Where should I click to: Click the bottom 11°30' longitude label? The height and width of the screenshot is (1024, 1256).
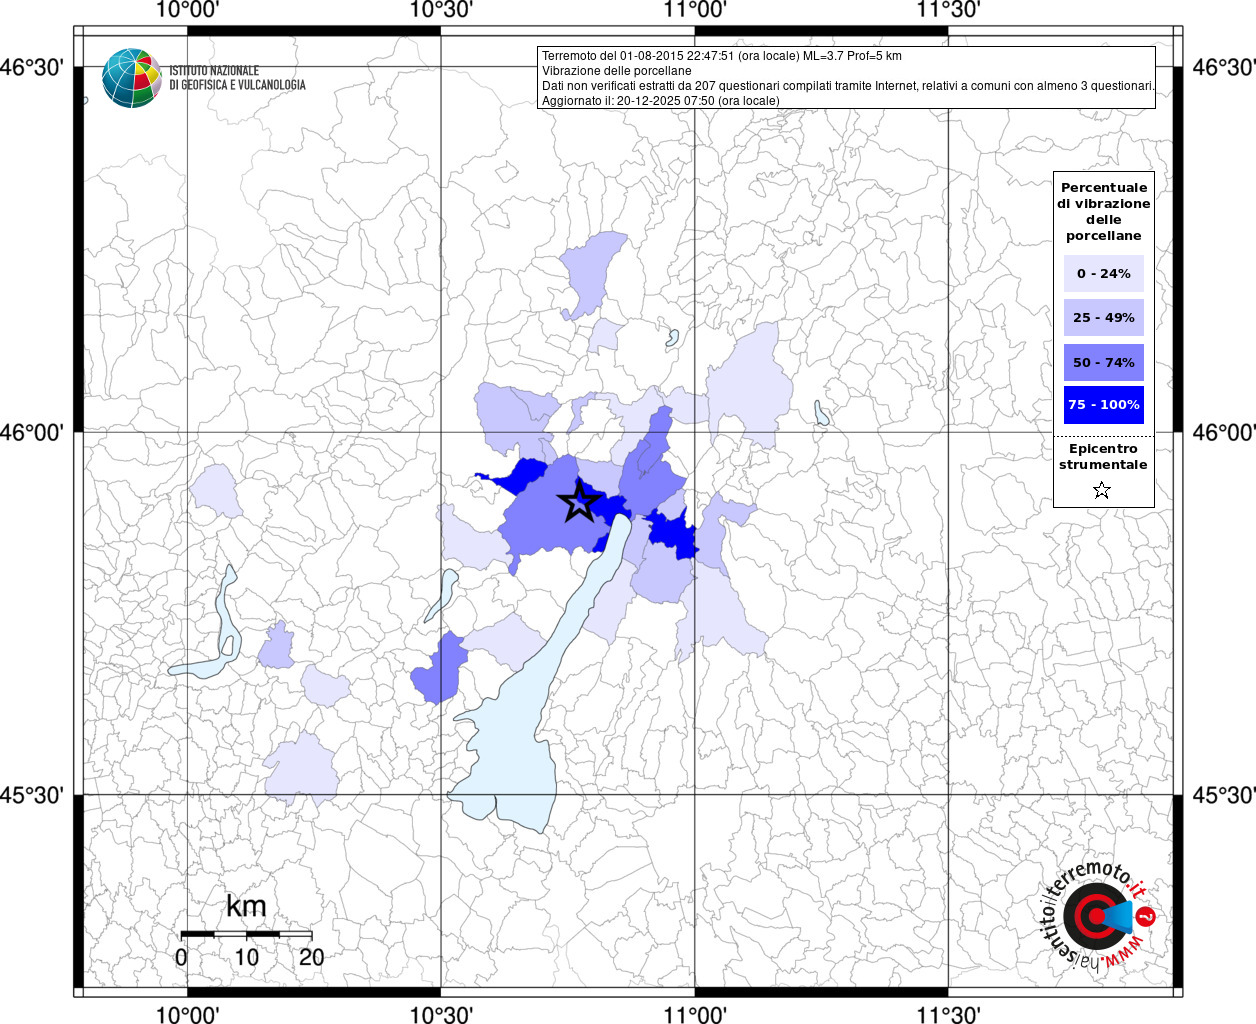(947, 1014)
